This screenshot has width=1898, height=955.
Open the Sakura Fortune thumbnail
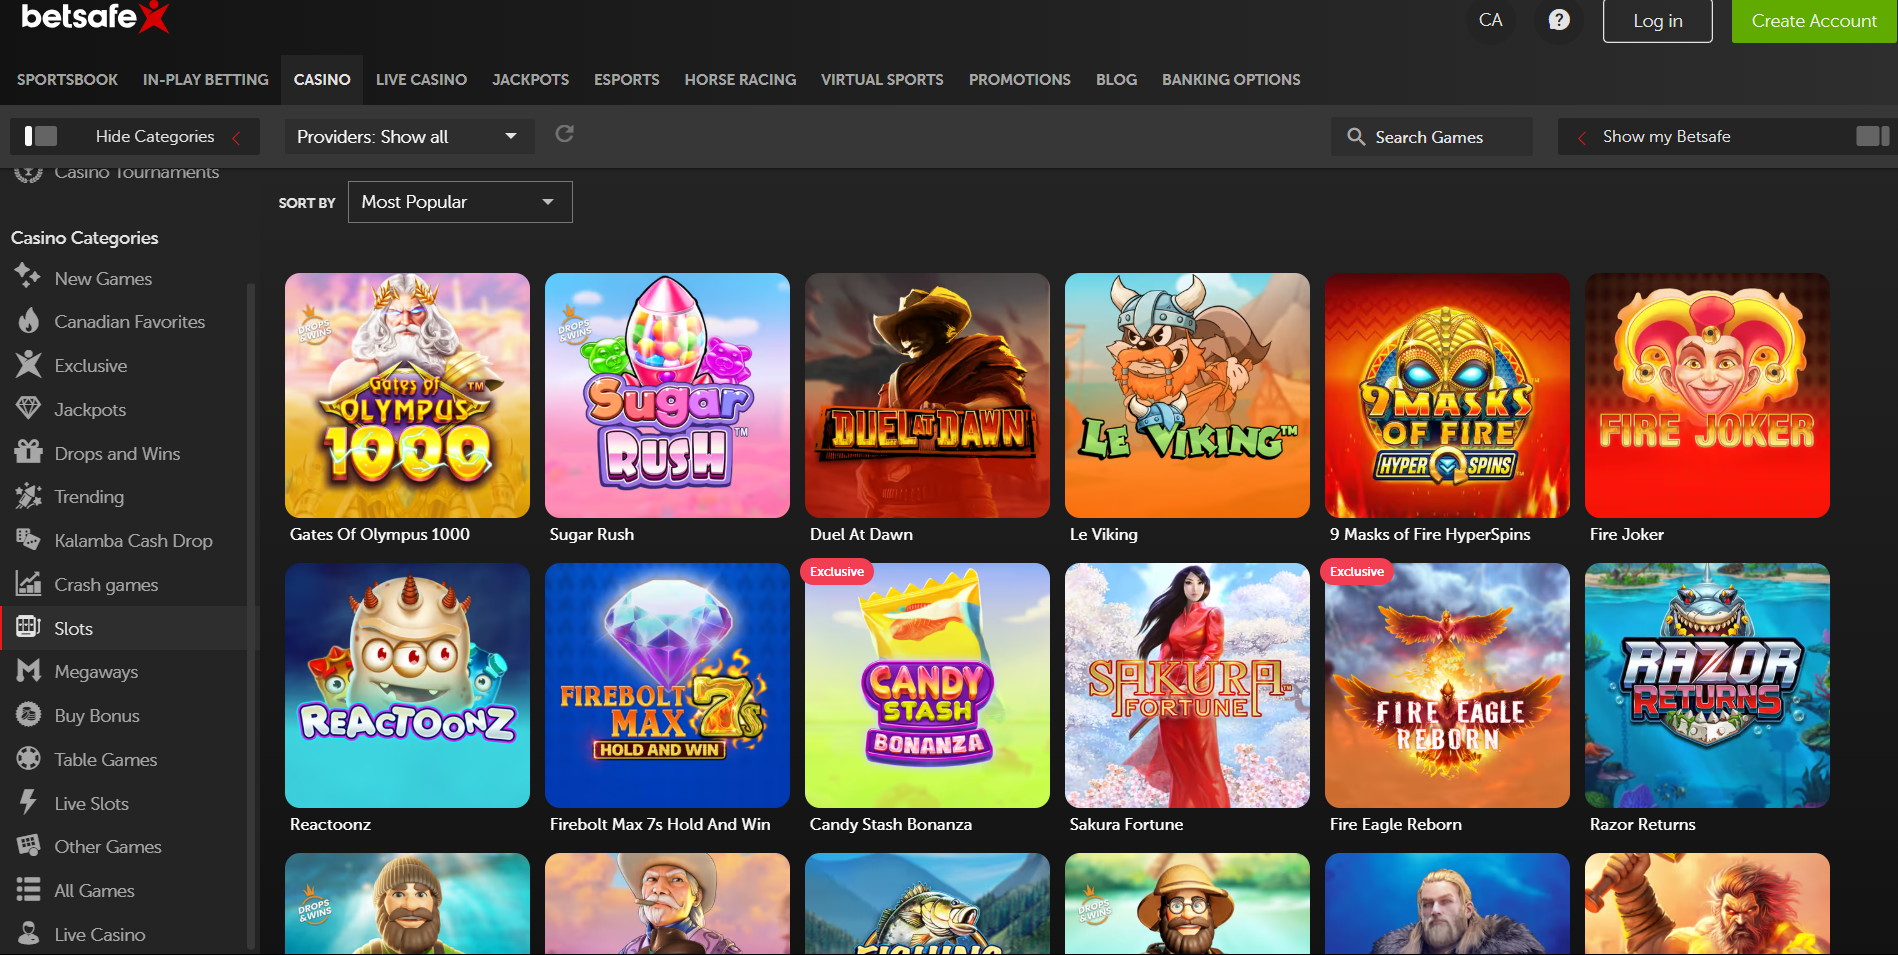click(1187, 685)
